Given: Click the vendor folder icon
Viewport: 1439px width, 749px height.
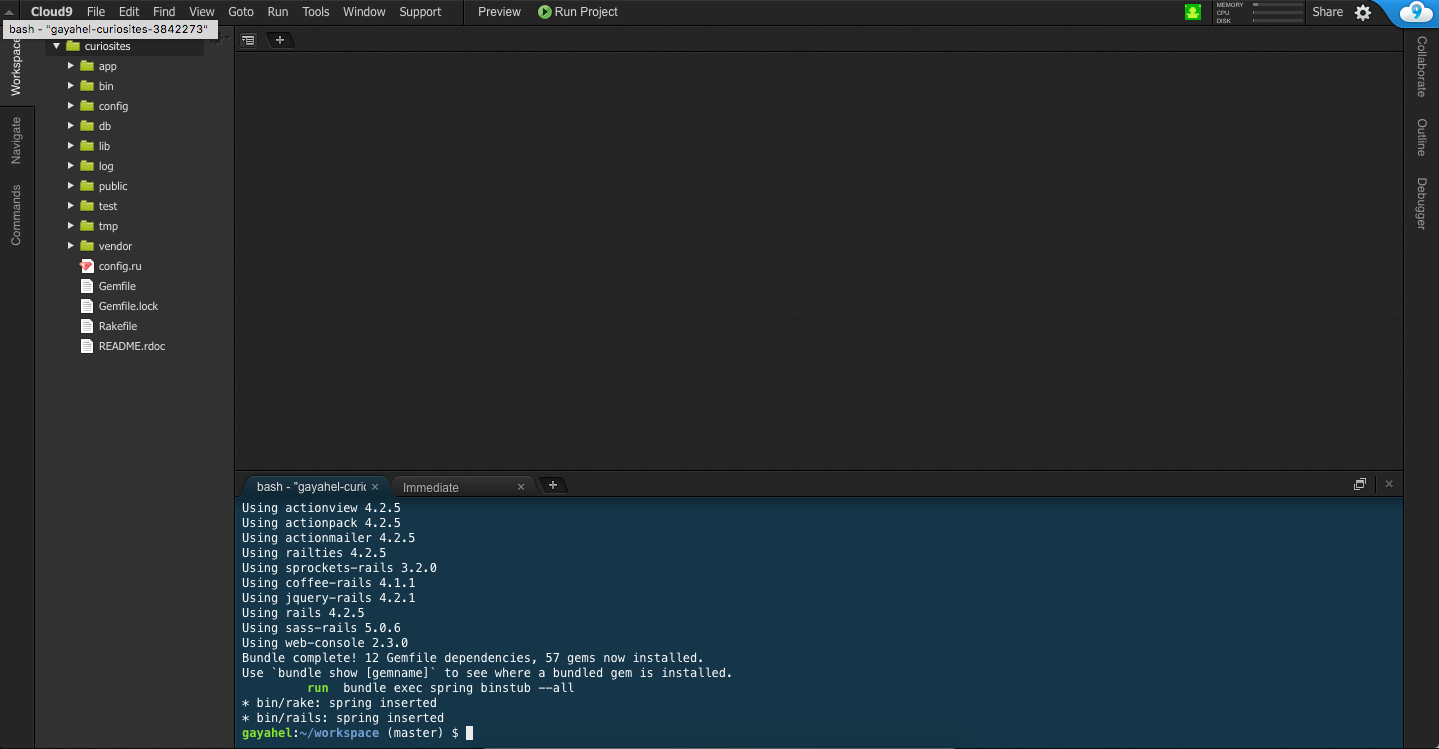Looking at the screenshot, I should (x=86, y=246).
